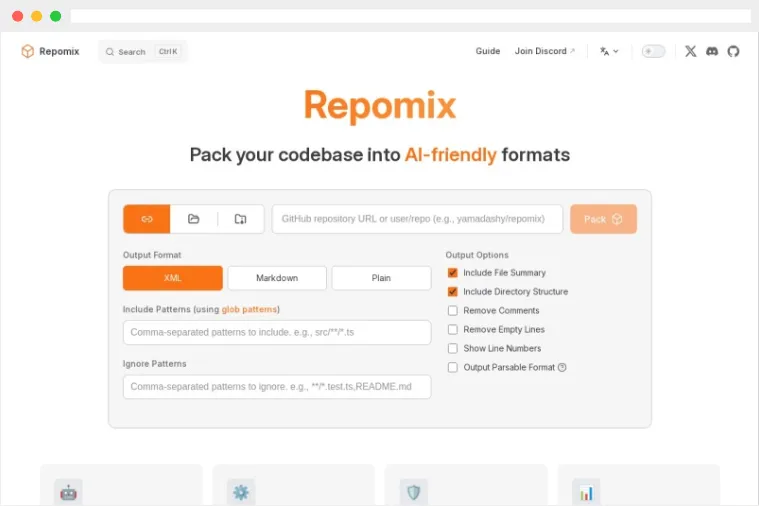Enable Remove Empty Lines checkbox
The height and width of the screenshot is (506, 759).
coord(453,329)
